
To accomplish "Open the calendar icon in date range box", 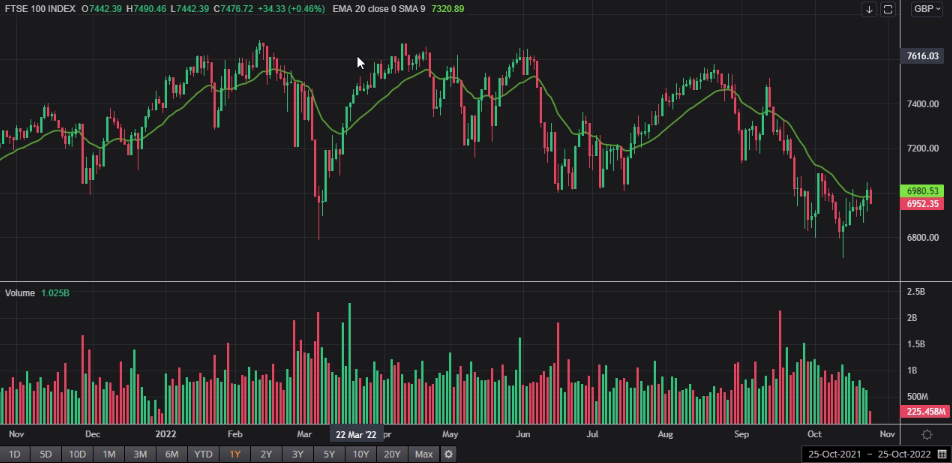I will (942, 455).
